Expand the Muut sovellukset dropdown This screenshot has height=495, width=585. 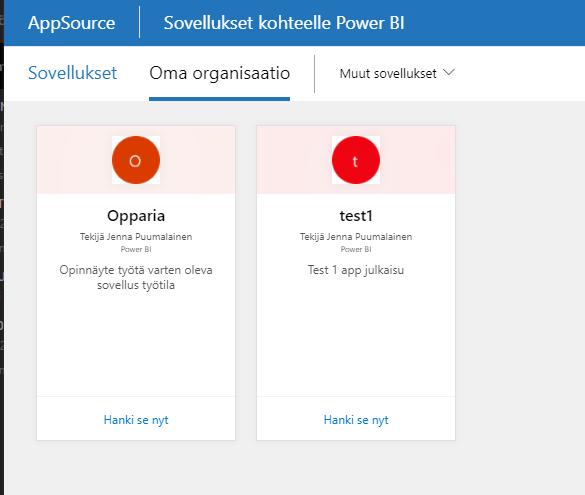(x=397, y=73)
